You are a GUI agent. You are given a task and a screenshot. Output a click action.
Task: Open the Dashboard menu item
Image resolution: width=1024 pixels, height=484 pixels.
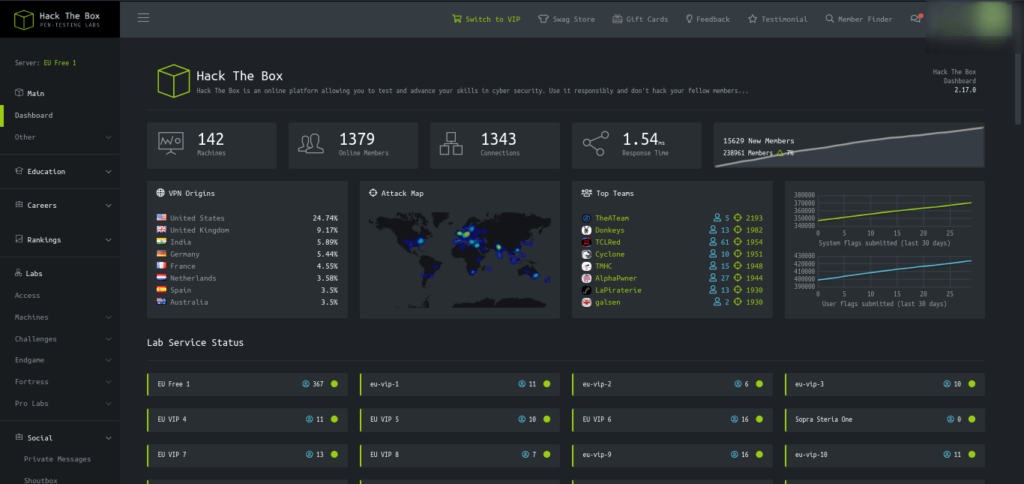click(x=34, y=115)
